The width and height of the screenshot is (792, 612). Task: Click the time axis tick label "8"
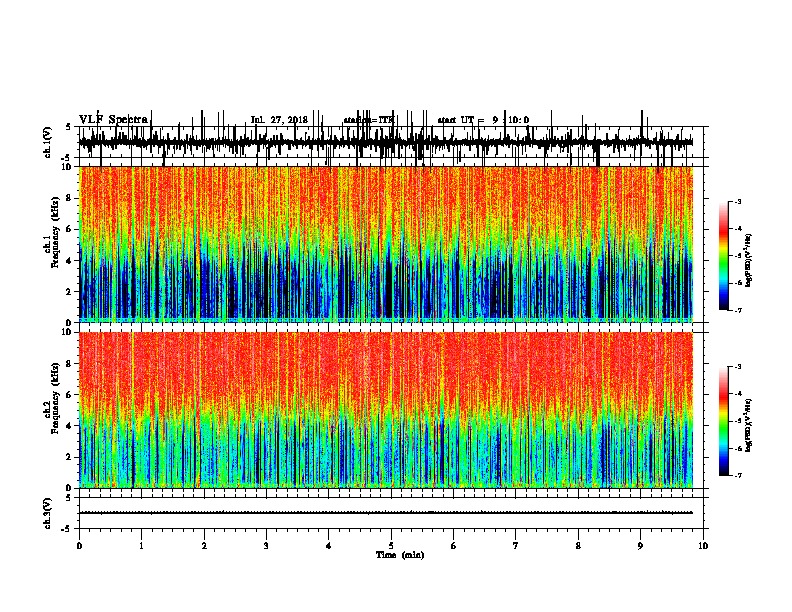[x=578, y=546]
